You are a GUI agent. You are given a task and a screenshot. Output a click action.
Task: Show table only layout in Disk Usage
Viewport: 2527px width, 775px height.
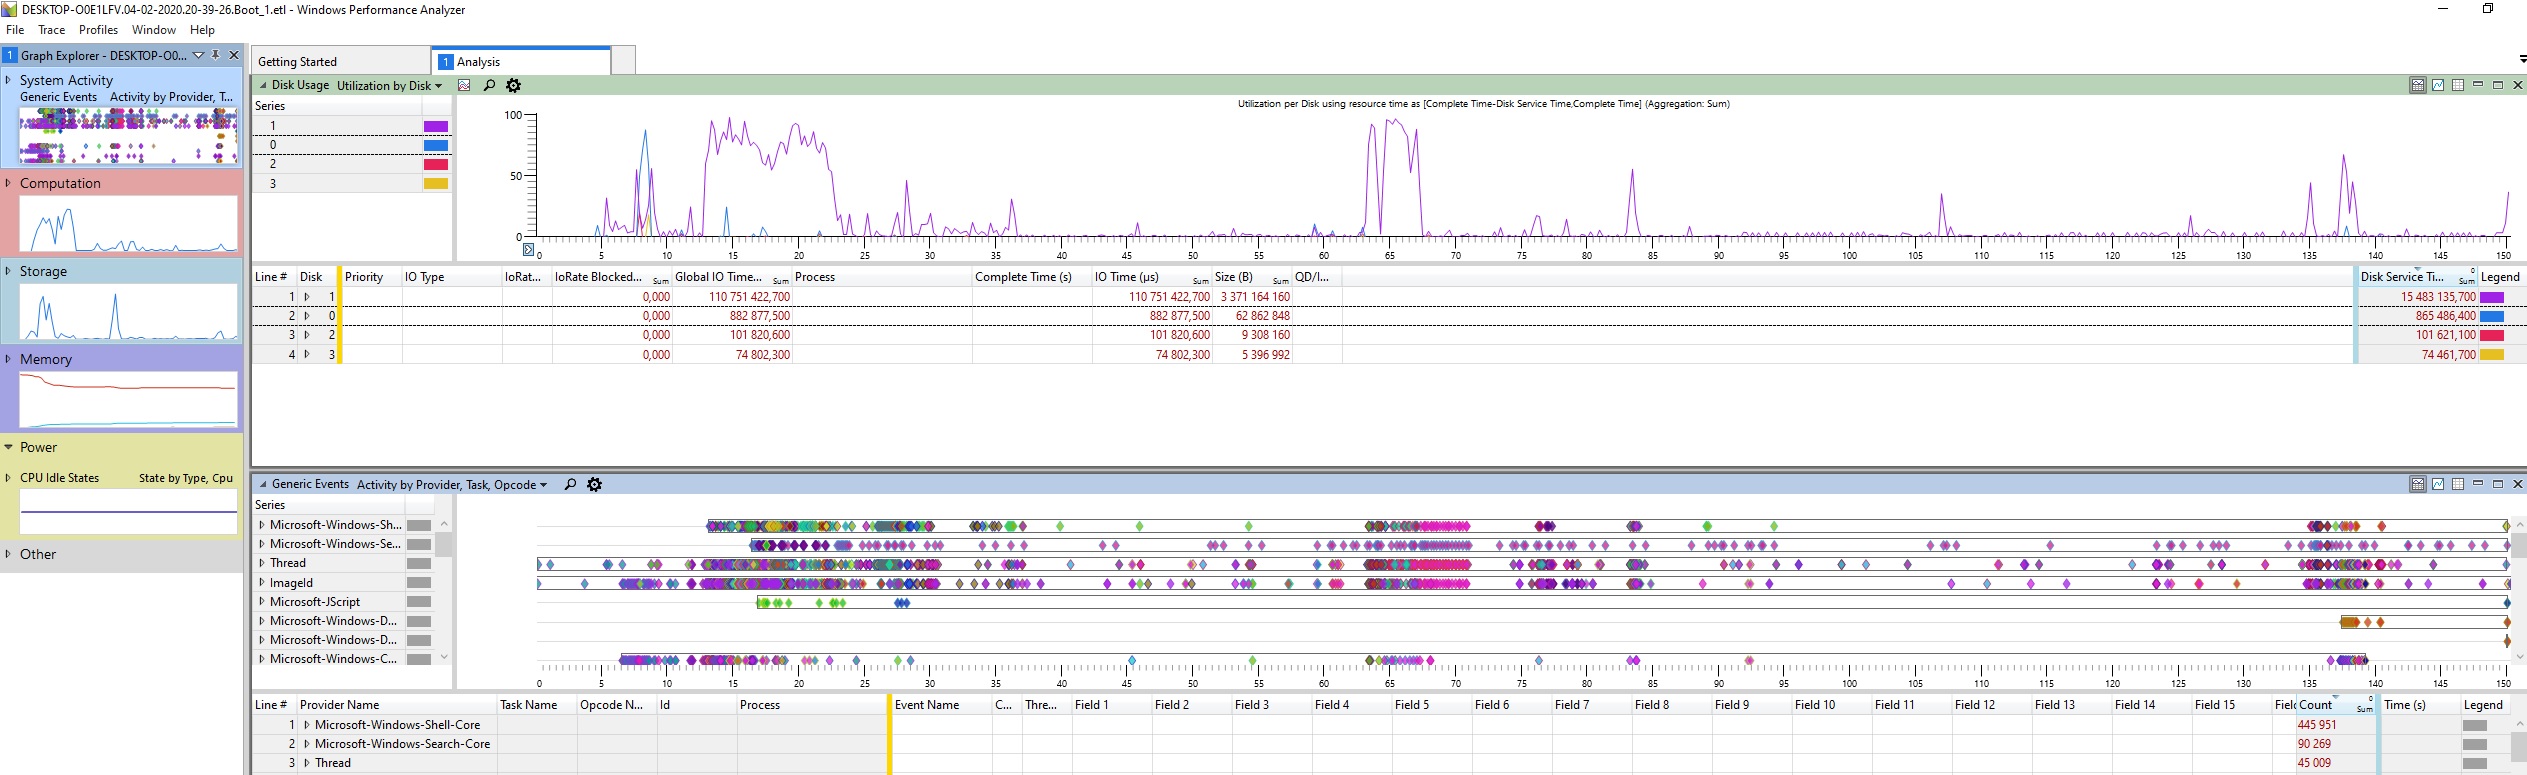(2458, 85)
